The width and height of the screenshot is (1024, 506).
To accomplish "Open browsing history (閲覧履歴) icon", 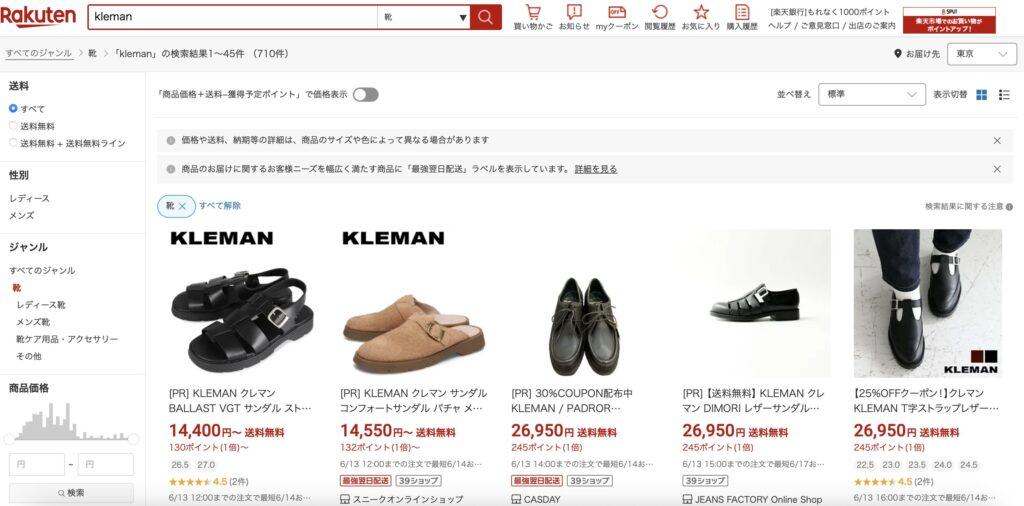I will tap(660, 12).
